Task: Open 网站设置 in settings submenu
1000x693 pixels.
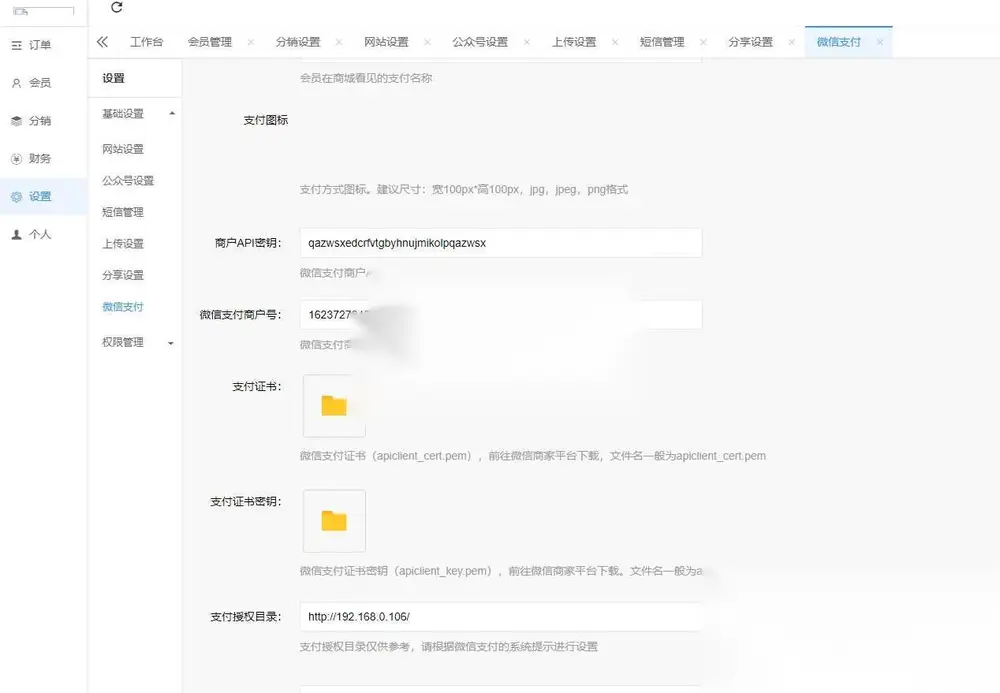Action: 123,149
